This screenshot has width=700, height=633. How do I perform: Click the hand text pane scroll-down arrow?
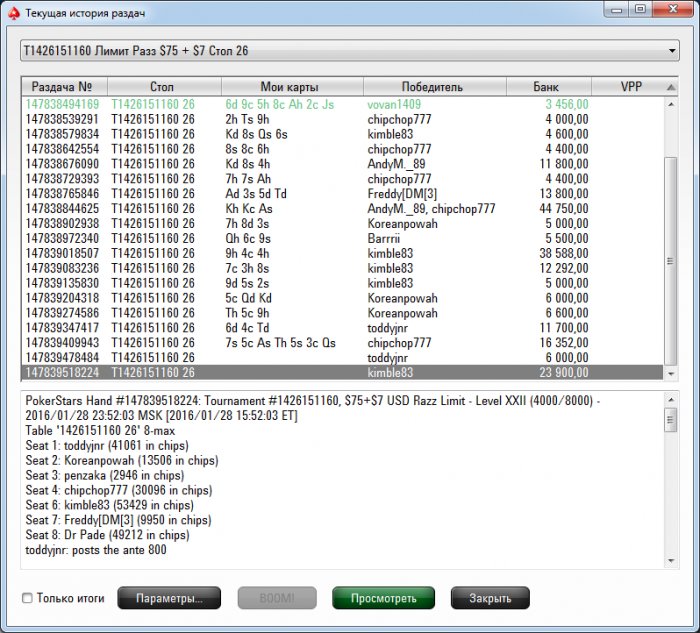pos(671,561)
